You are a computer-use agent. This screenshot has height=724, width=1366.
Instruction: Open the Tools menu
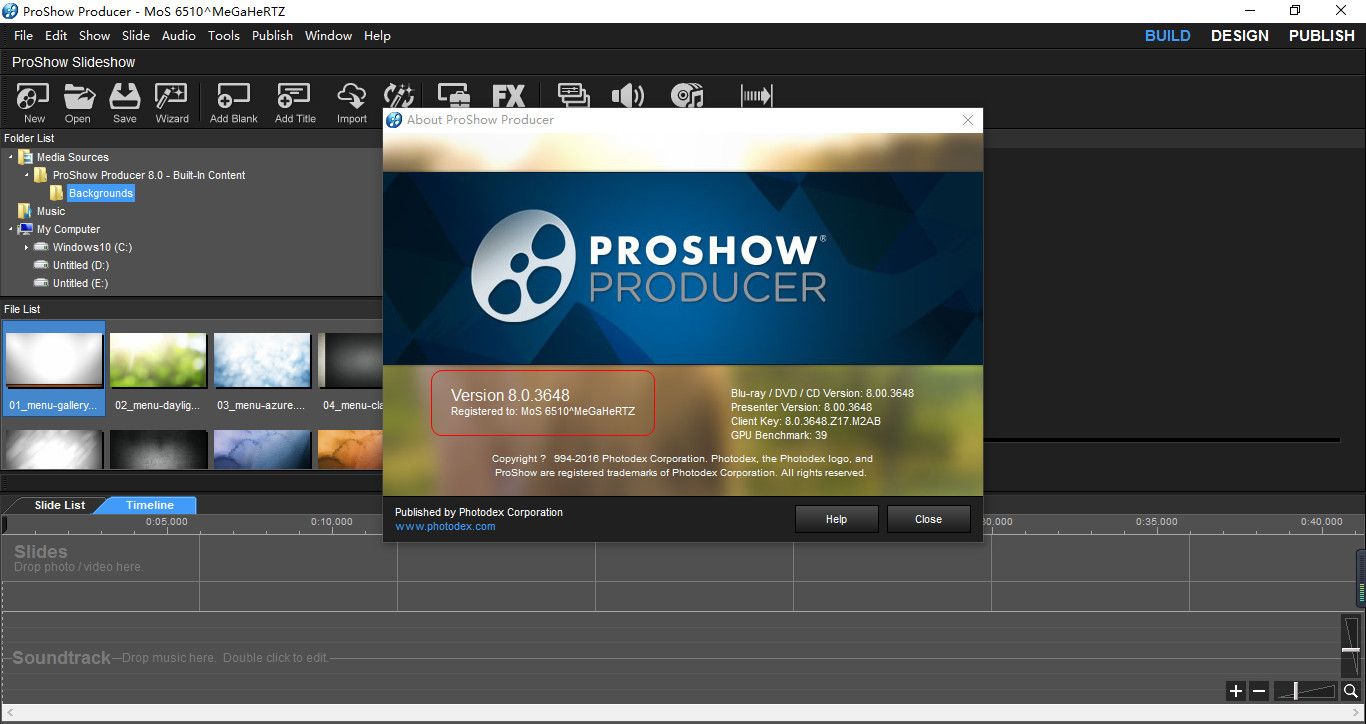click(x=224, y=35)
